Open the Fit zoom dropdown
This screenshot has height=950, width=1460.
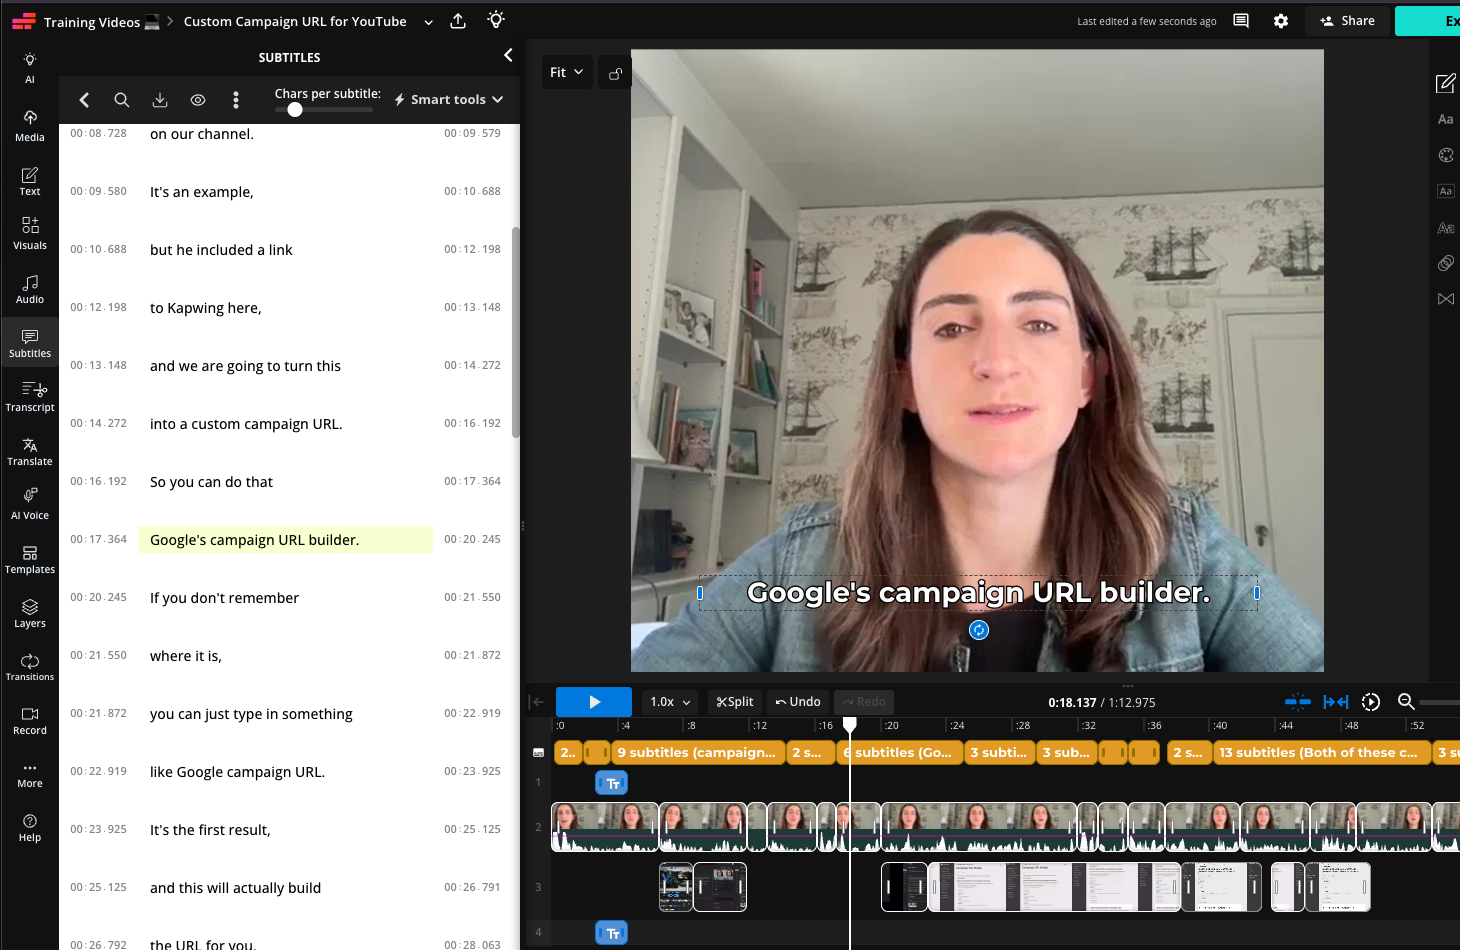566,73
